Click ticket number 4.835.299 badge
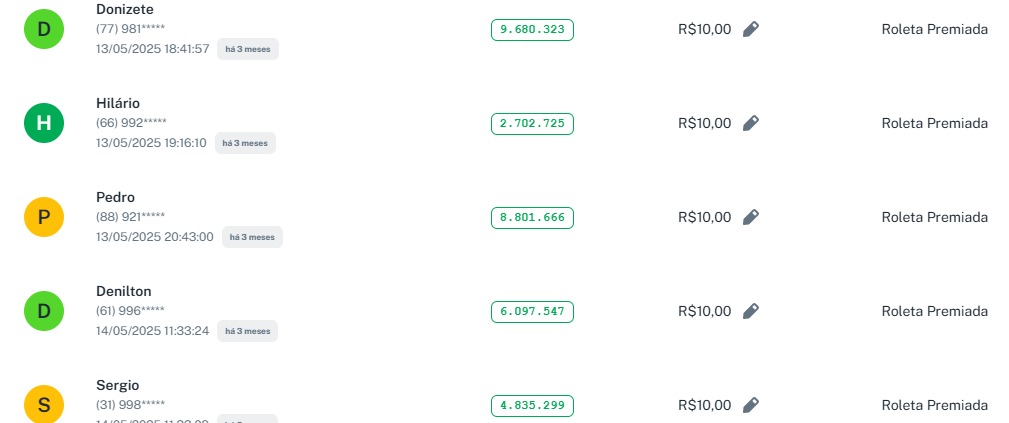Screen dimensions: 1009x423 [532, 405]
